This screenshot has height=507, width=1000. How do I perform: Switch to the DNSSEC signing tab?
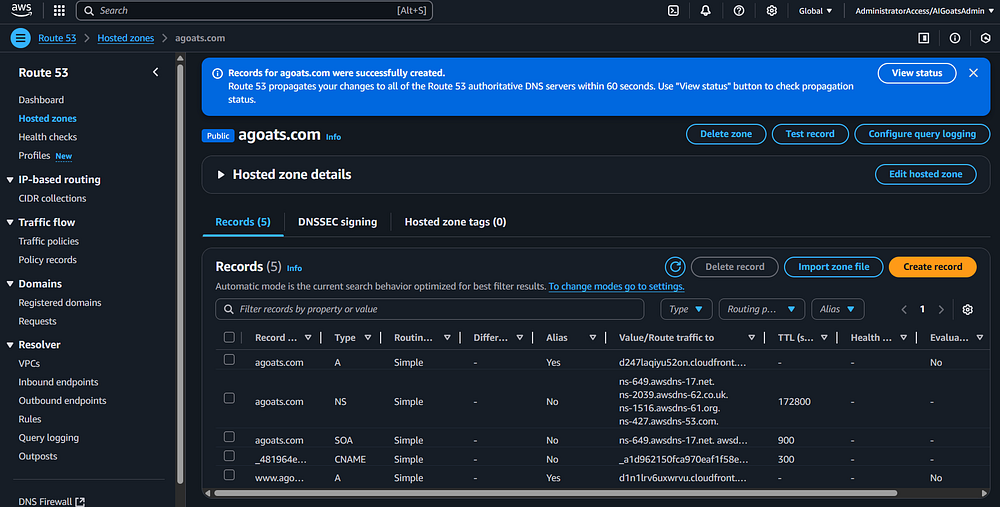(337, 222)
